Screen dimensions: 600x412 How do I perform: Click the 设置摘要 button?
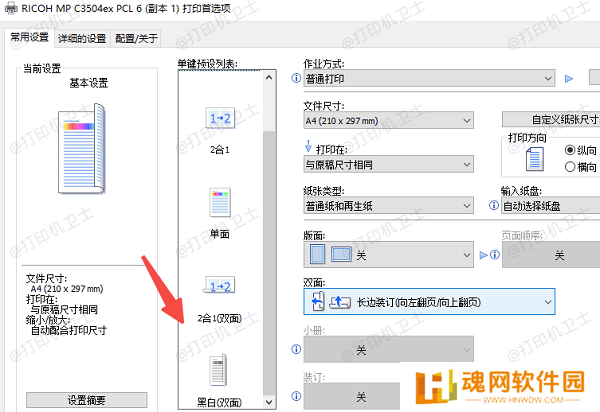tap(86, 400)
